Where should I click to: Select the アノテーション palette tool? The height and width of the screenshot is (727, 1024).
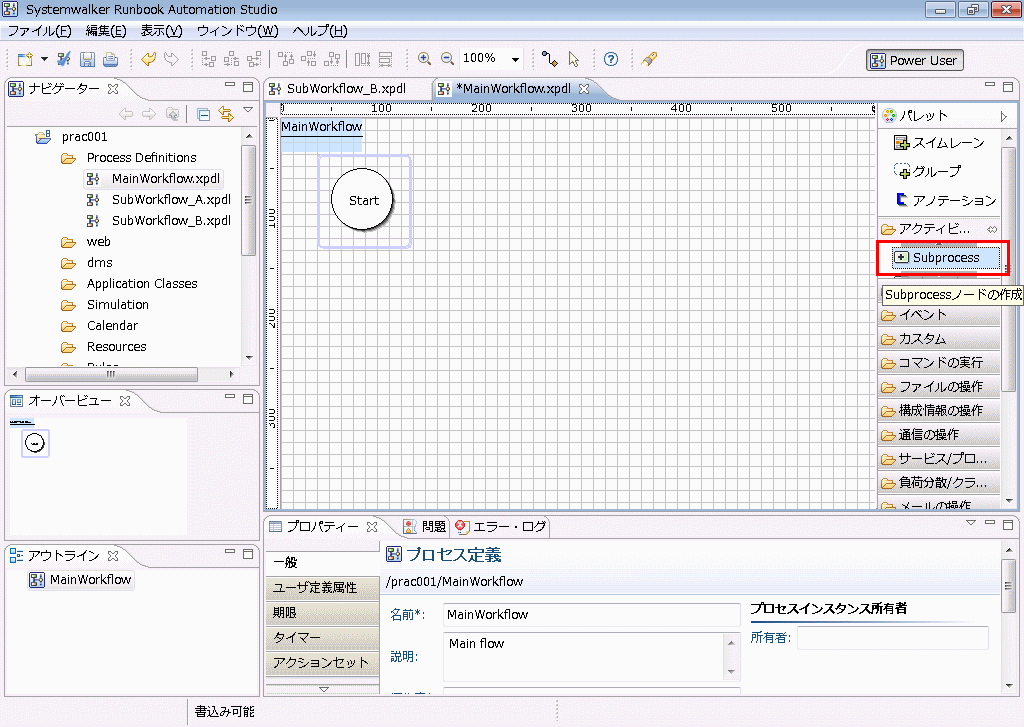pyautogui.click(x=946, y=200)
